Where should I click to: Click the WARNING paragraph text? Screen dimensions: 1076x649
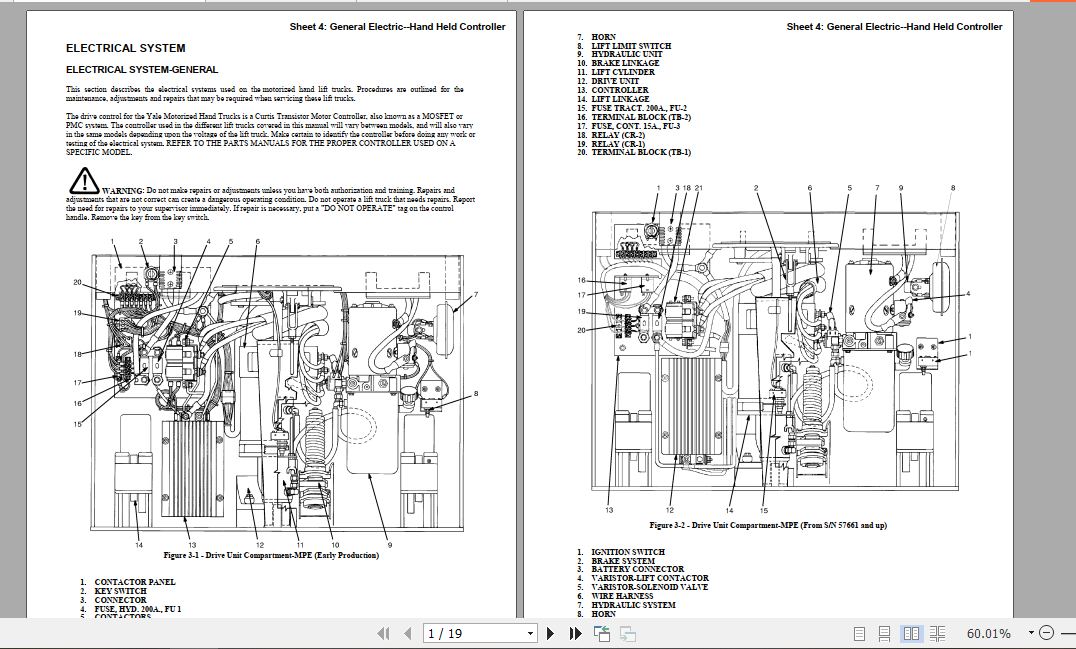coord(270,204)
